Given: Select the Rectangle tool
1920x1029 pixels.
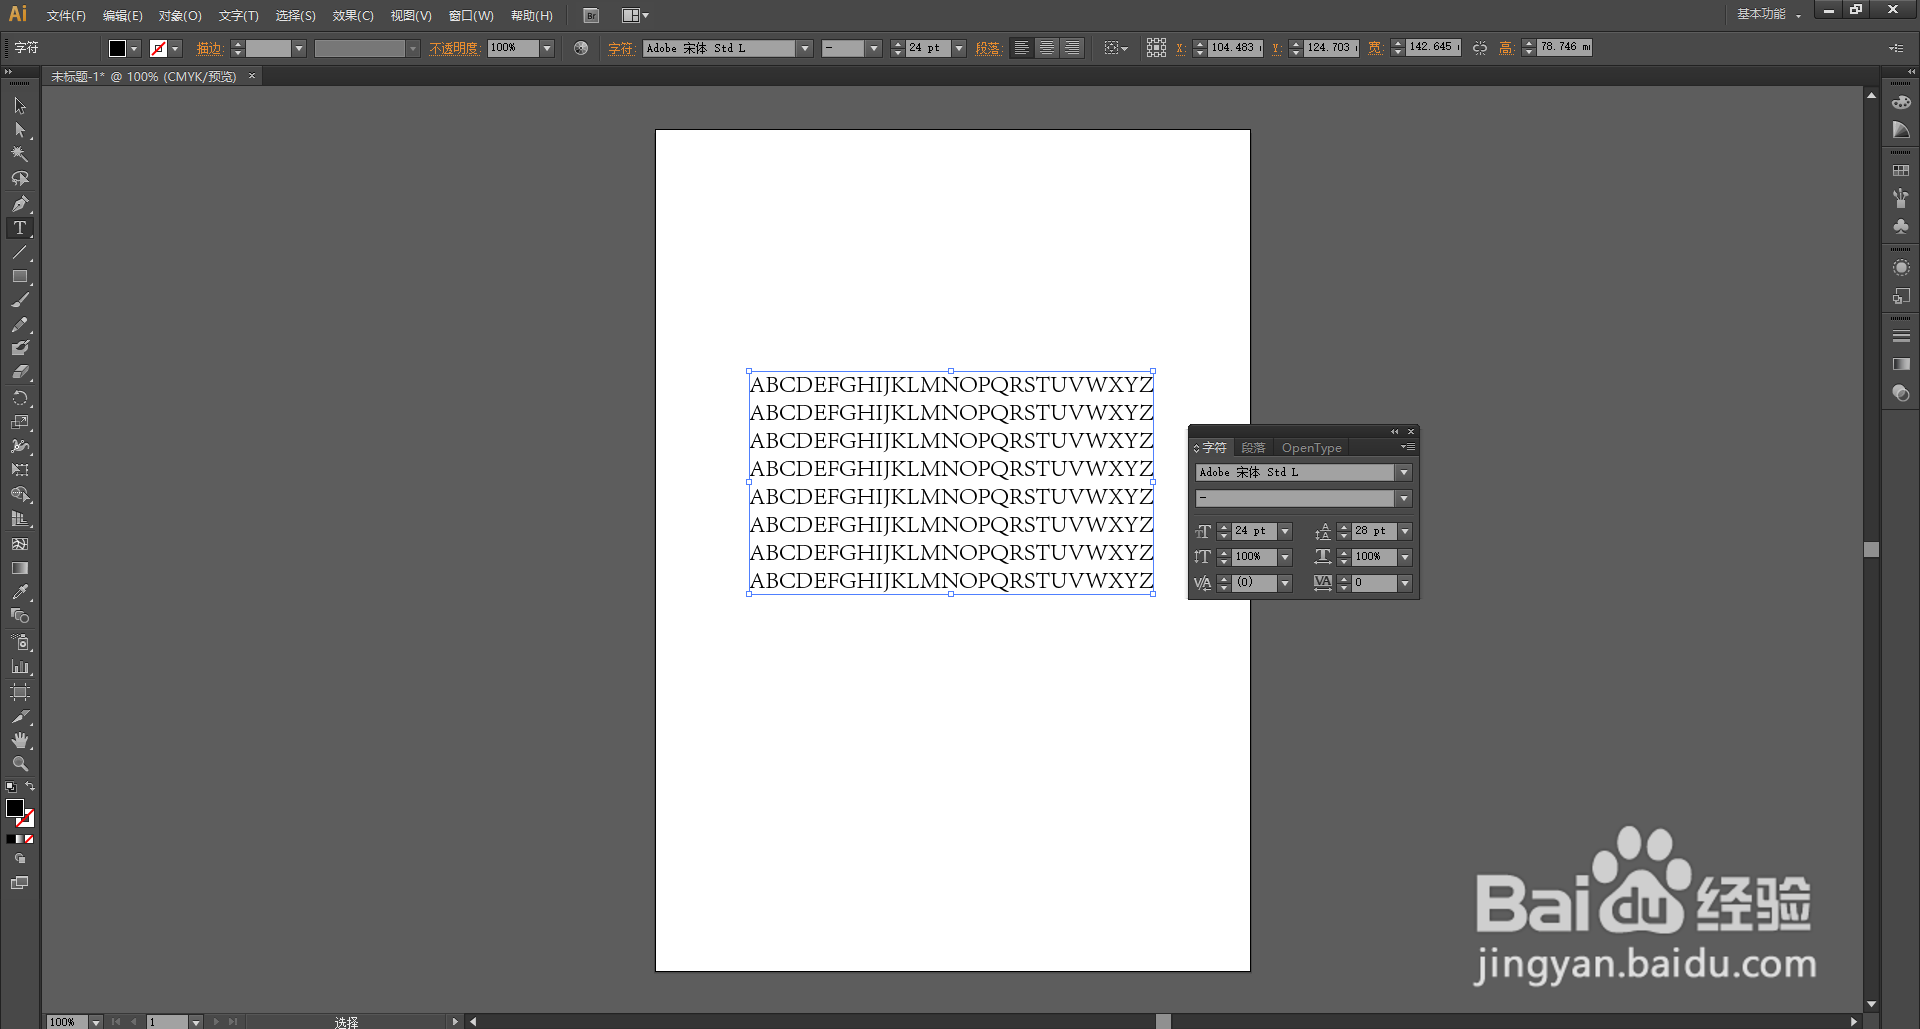Looking at the screenshot, I should coord(20,276).
